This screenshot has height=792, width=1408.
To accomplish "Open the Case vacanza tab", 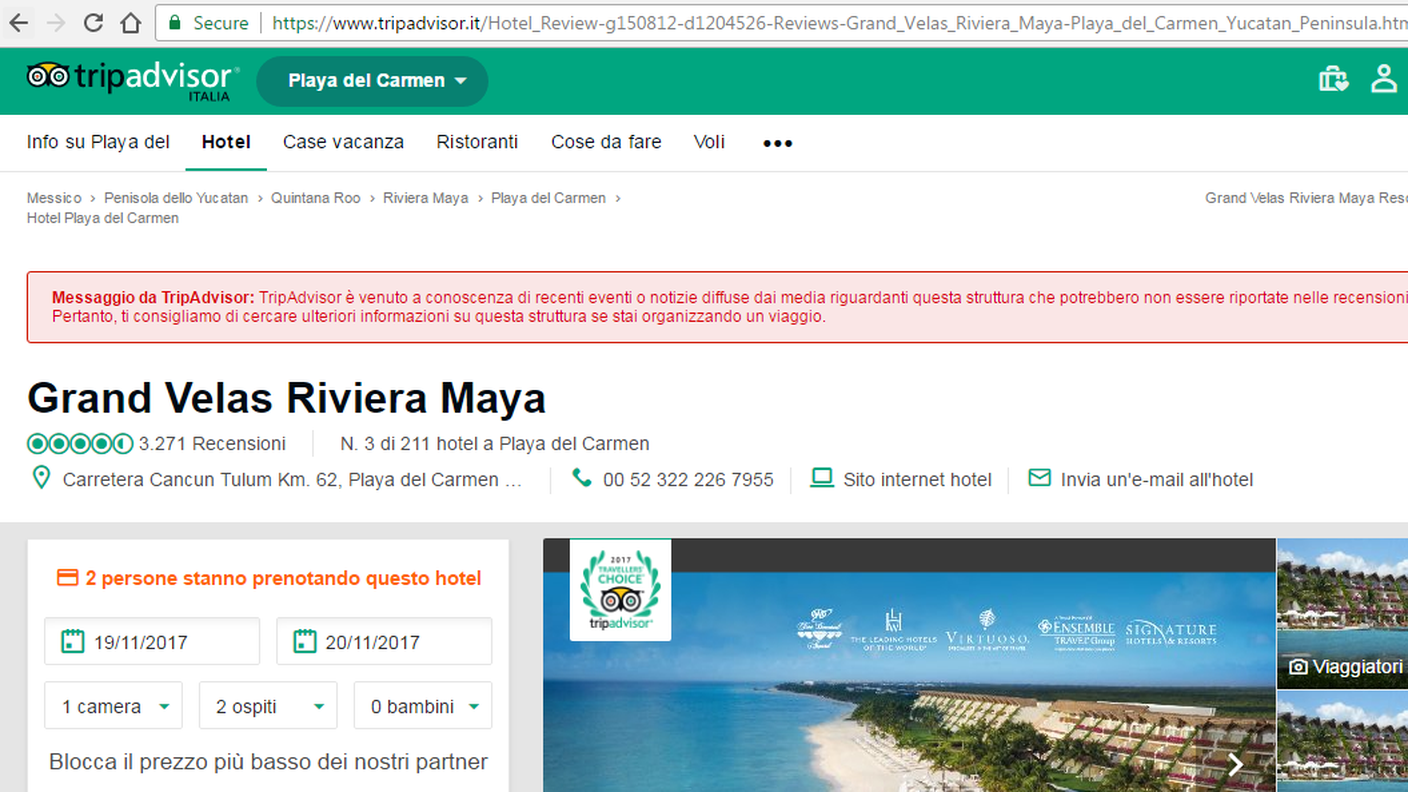I will click(343, 142).
